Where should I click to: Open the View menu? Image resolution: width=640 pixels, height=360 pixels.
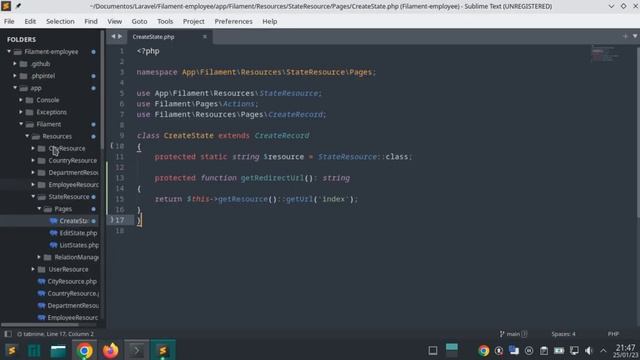(115, 21)
